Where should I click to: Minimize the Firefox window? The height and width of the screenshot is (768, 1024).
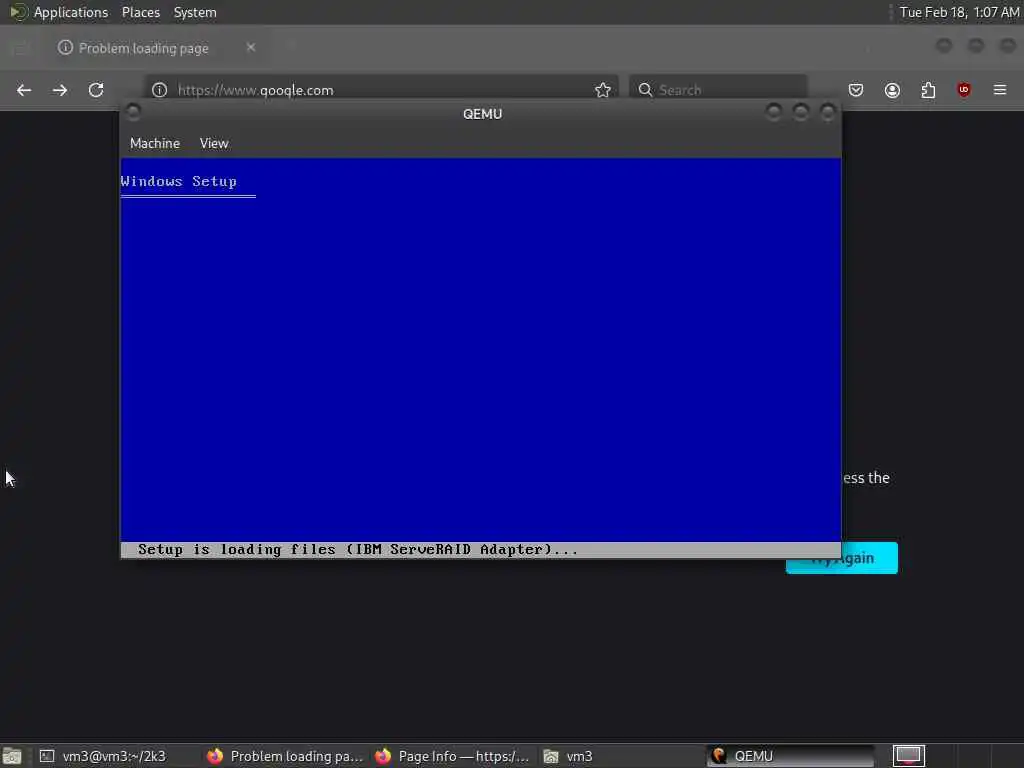click(x=944, y=46)
